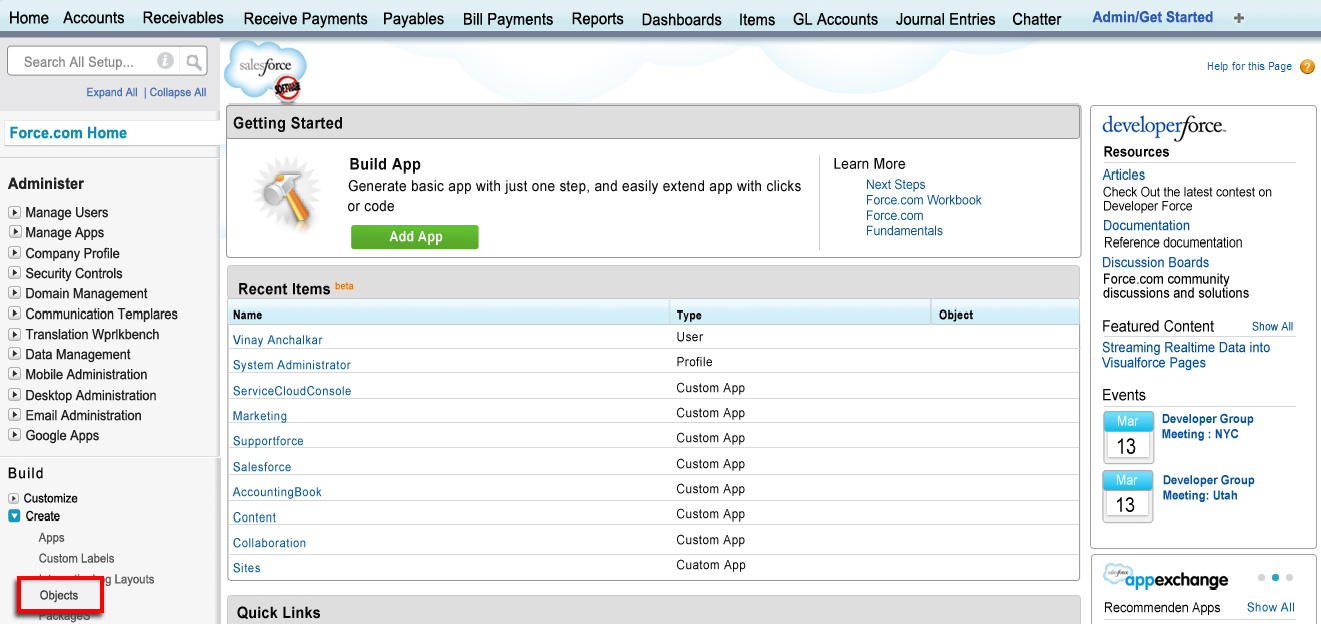Click the info icon in search box
This screenshot has width=1321, height=624.
(x=166, y=62)
